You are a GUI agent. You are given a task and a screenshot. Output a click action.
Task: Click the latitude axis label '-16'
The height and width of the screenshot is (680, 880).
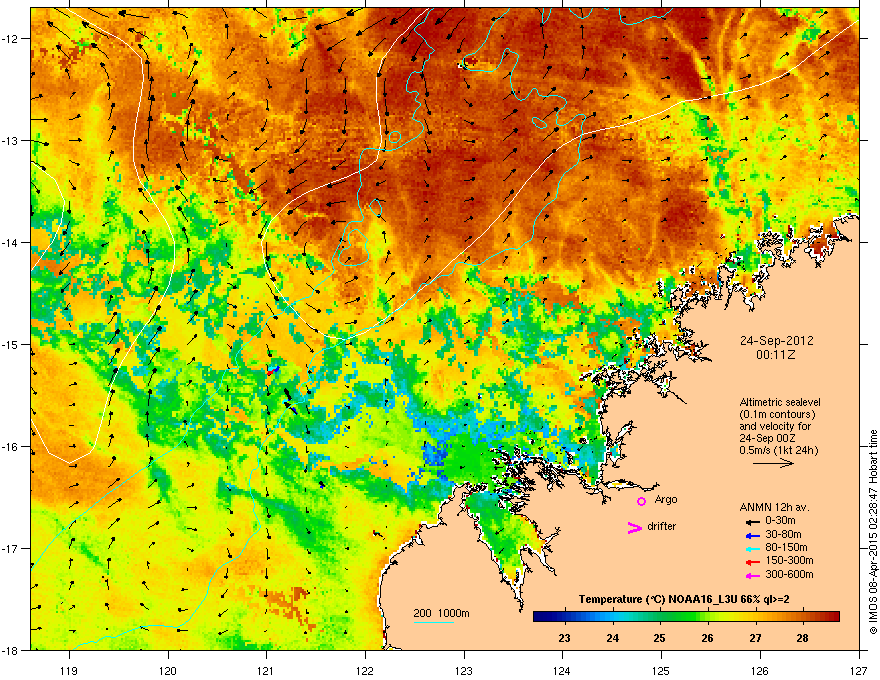tap(10, 447)
